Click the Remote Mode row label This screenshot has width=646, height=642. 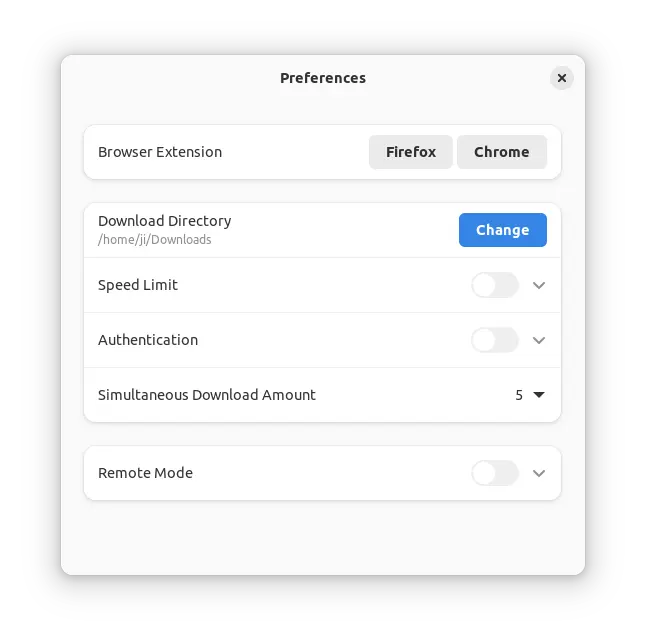145,473
